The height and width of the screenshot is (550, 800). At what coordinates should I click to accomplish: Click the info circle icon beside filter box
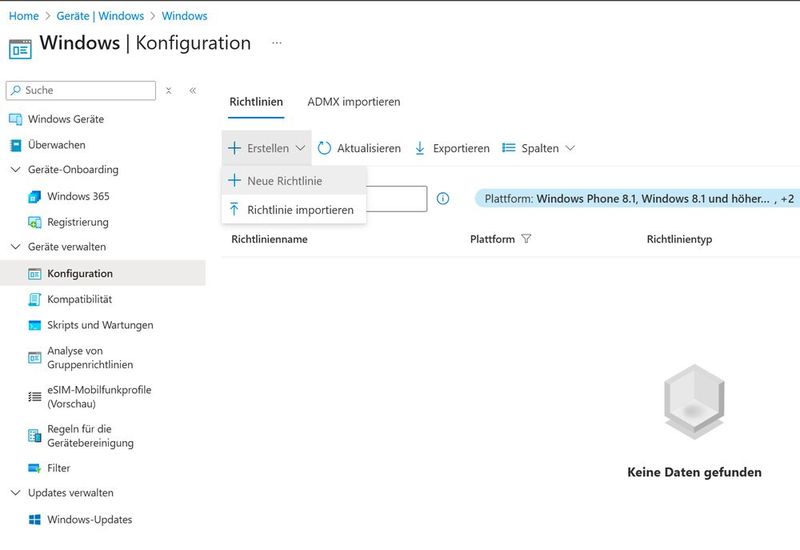point(443,198)
